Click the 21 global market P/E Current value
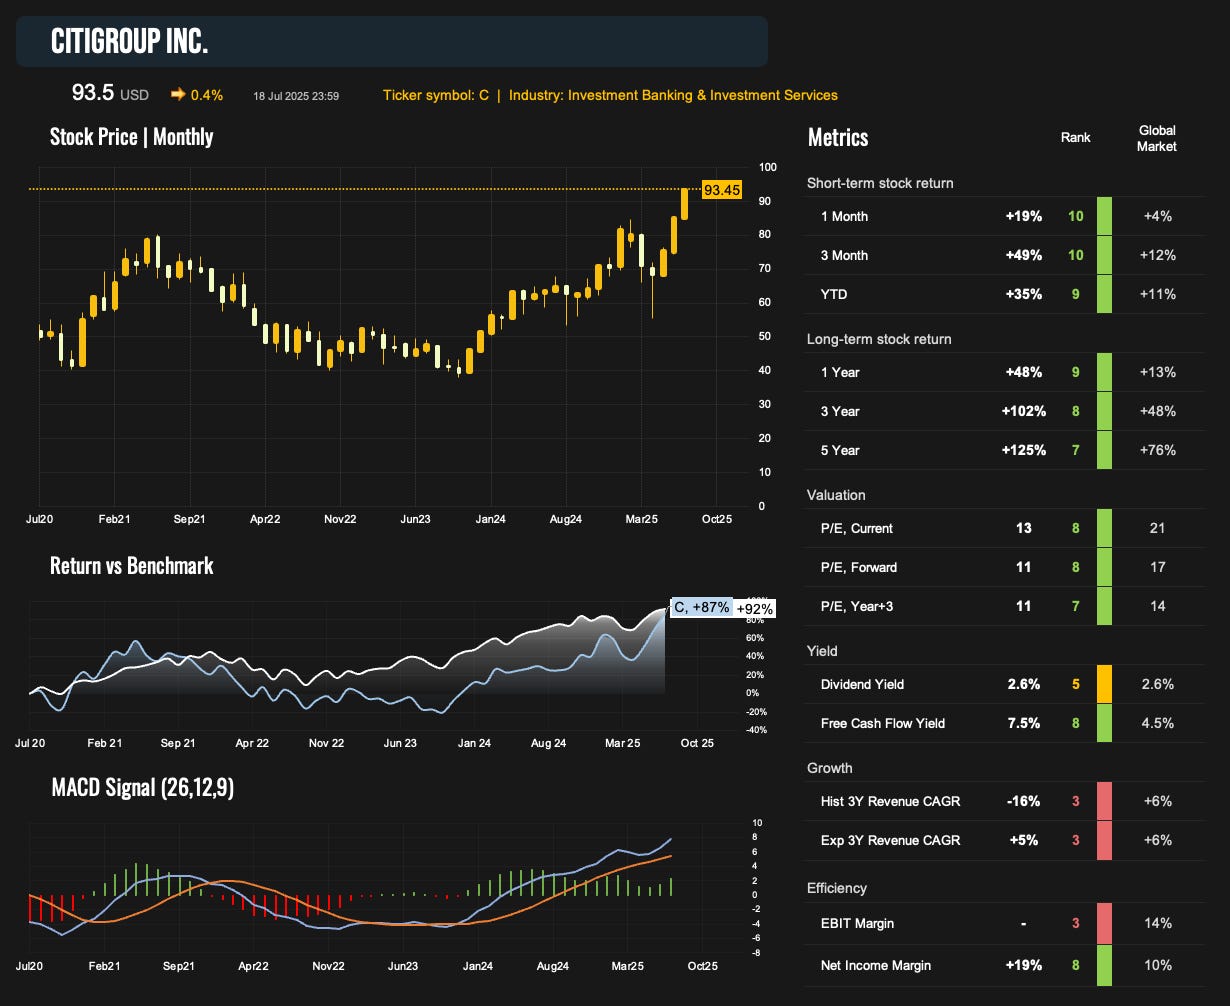Screen dimensions: 1230x1006 tap(1157, 528)
